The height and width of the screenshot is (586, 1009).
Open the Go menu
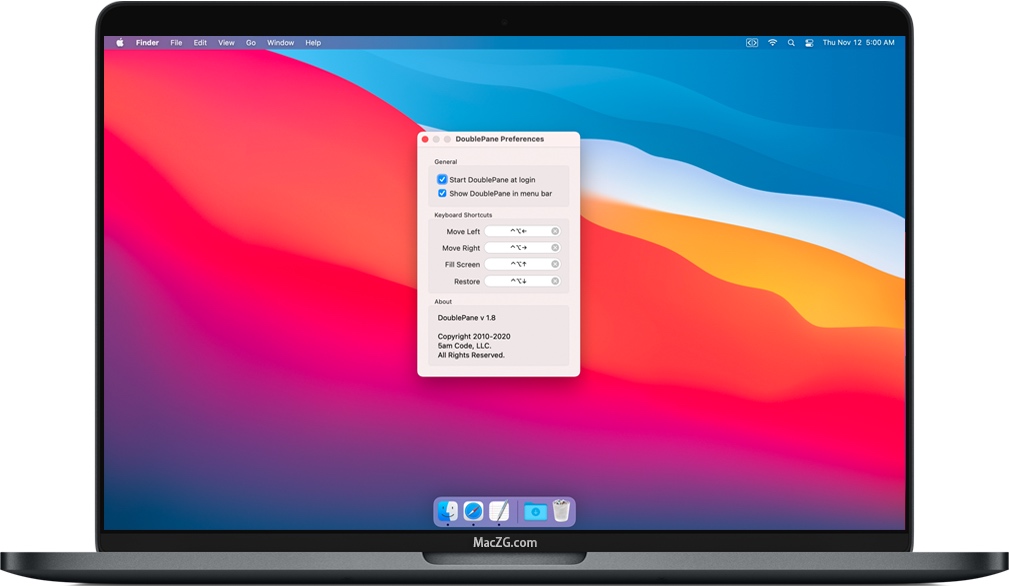[250, 42]
